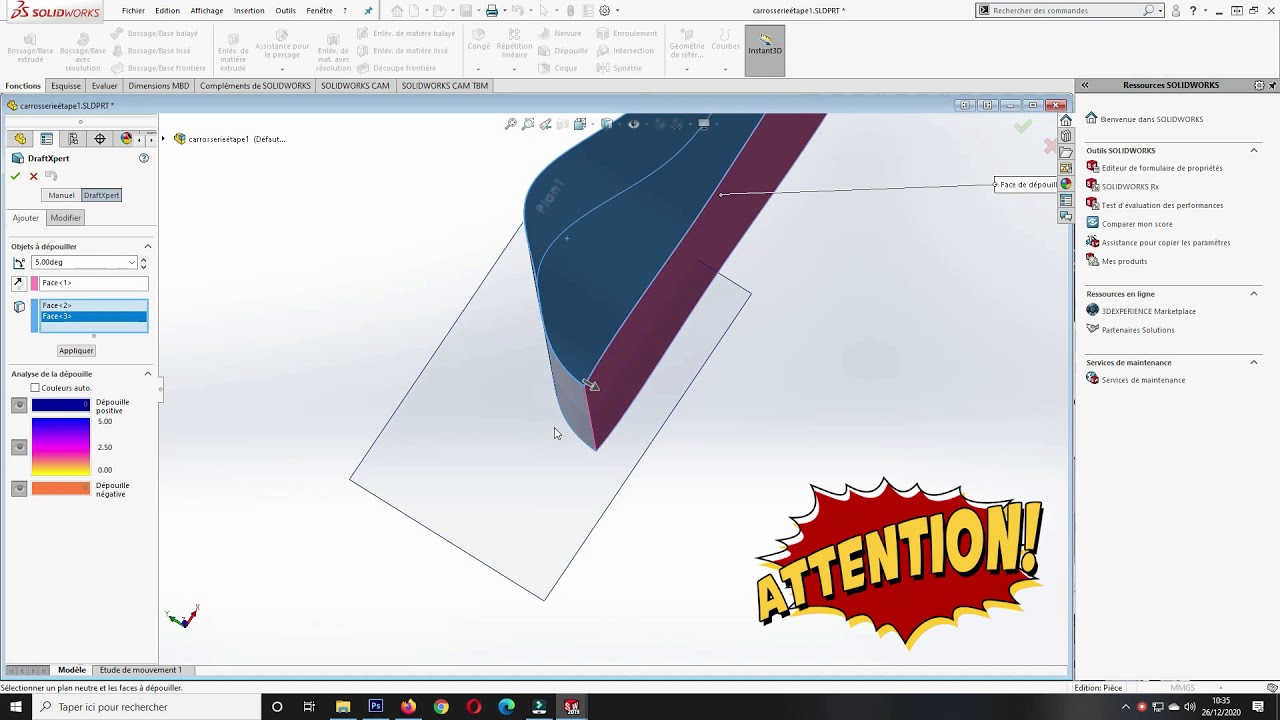
Task: Open the File Explorer folder icon in task pane
Action: tap(1066, 152)
